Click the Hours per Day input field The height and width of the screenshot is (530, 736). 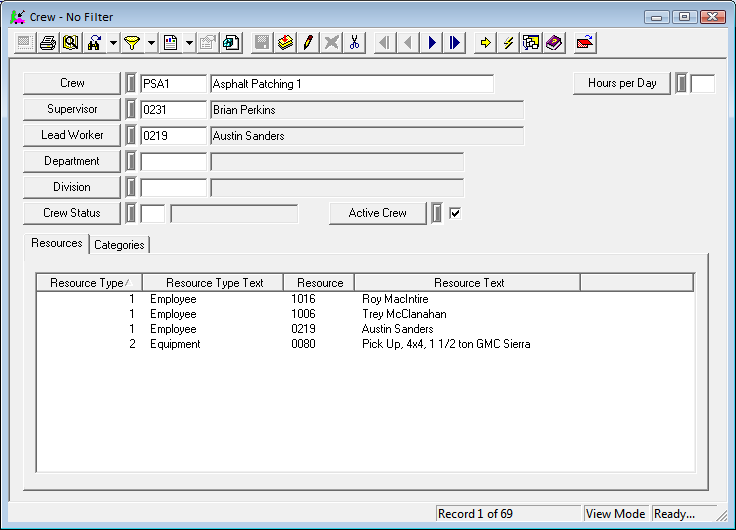pos(703,84)
